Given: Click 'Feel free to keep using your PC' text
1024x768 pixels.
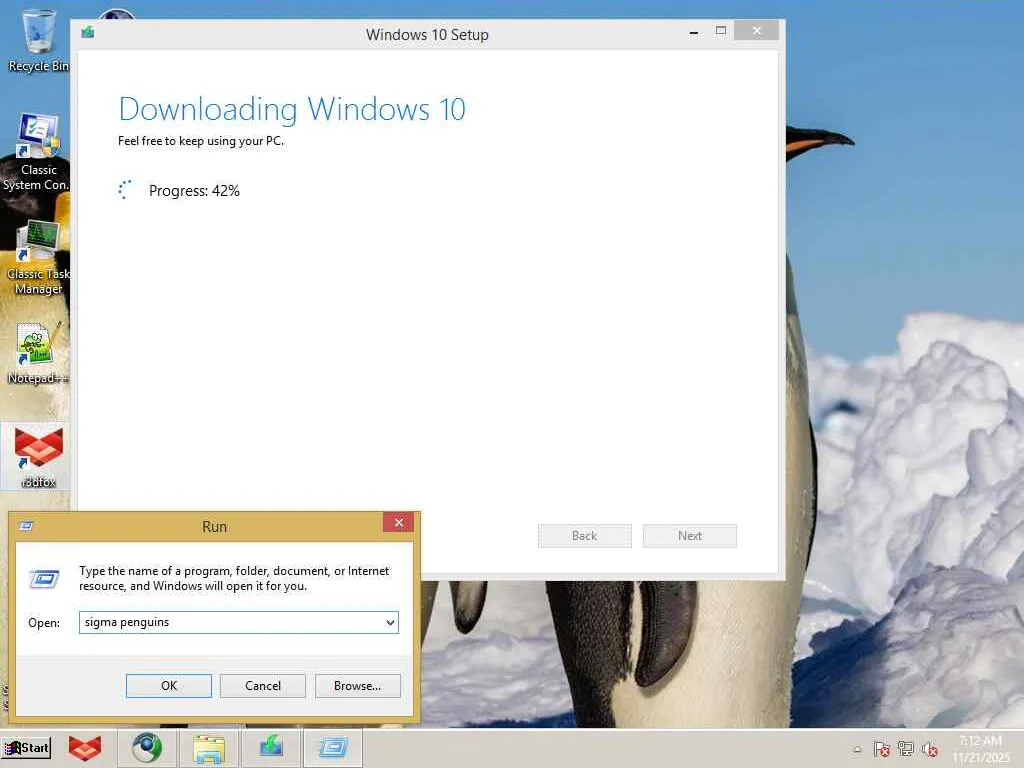Looking at the screenshot, I should pyautogui.click(x=200, y=141).
